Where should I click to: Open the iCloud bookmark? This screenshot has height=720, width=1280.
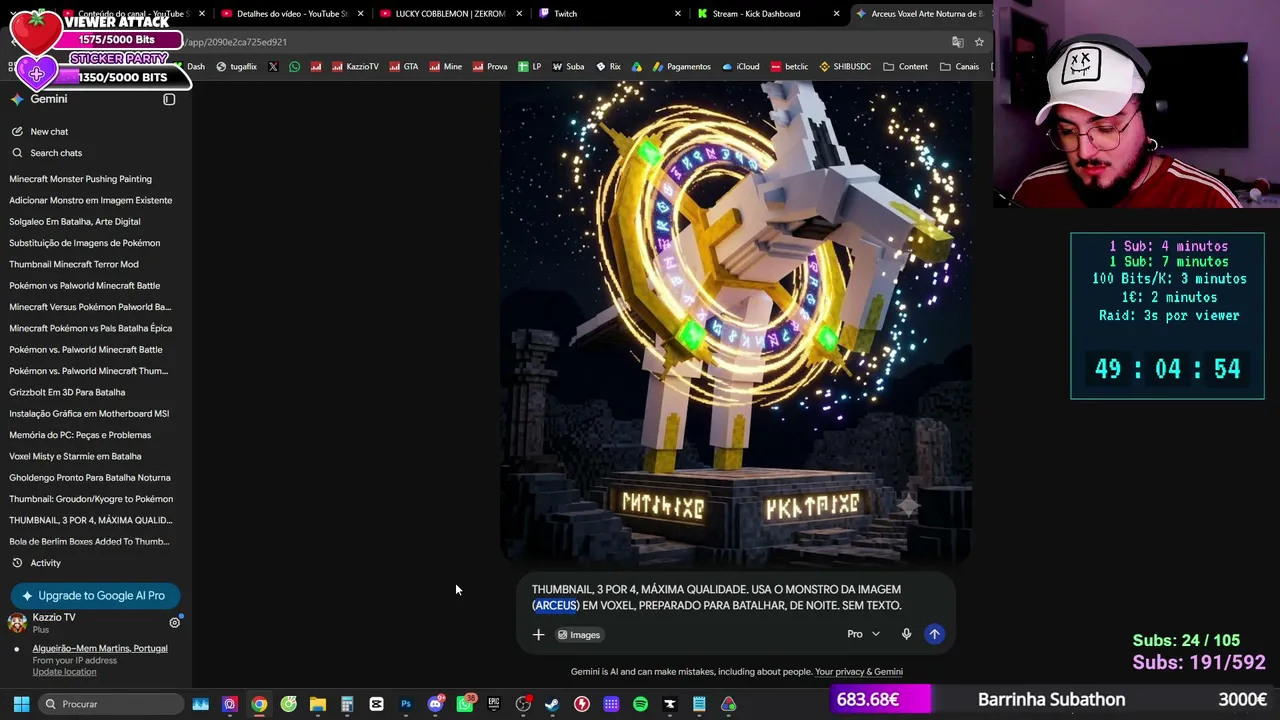tap(740, 67)
